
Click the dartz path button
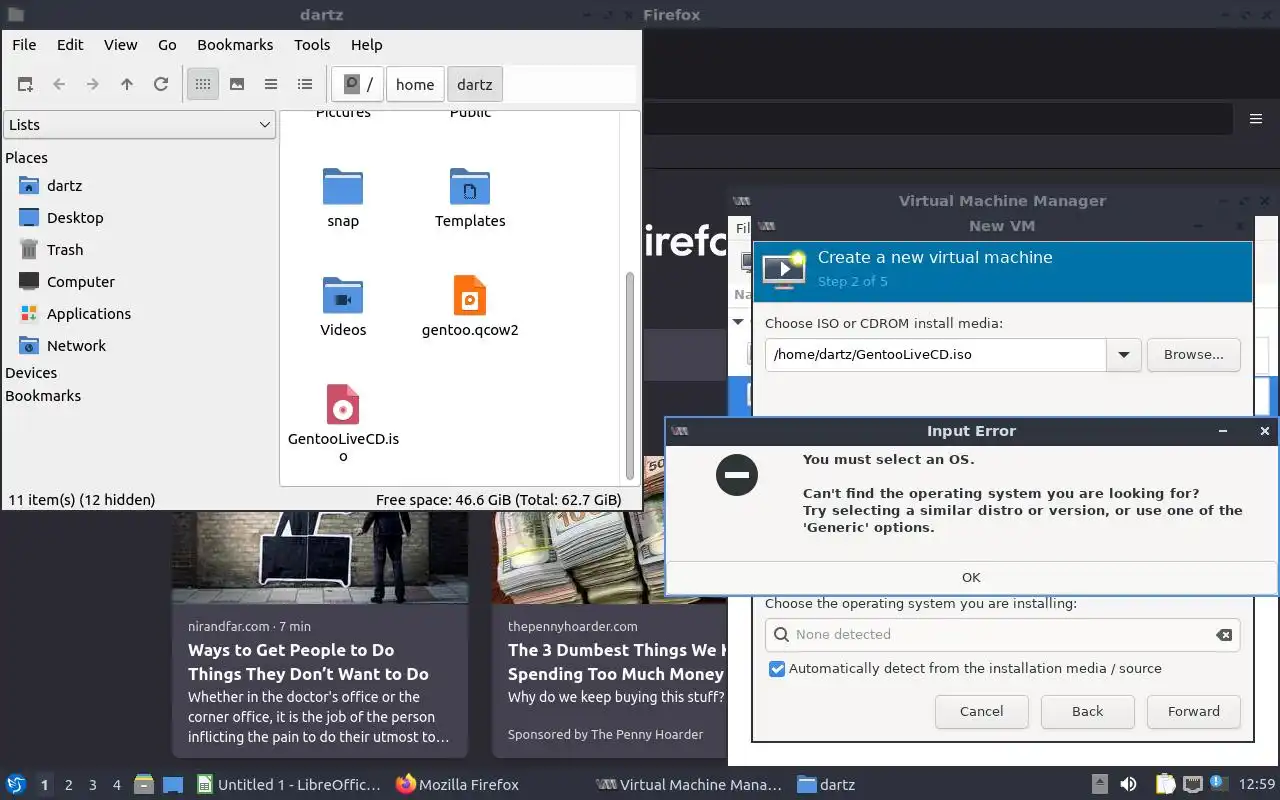[x=475, y=85]
